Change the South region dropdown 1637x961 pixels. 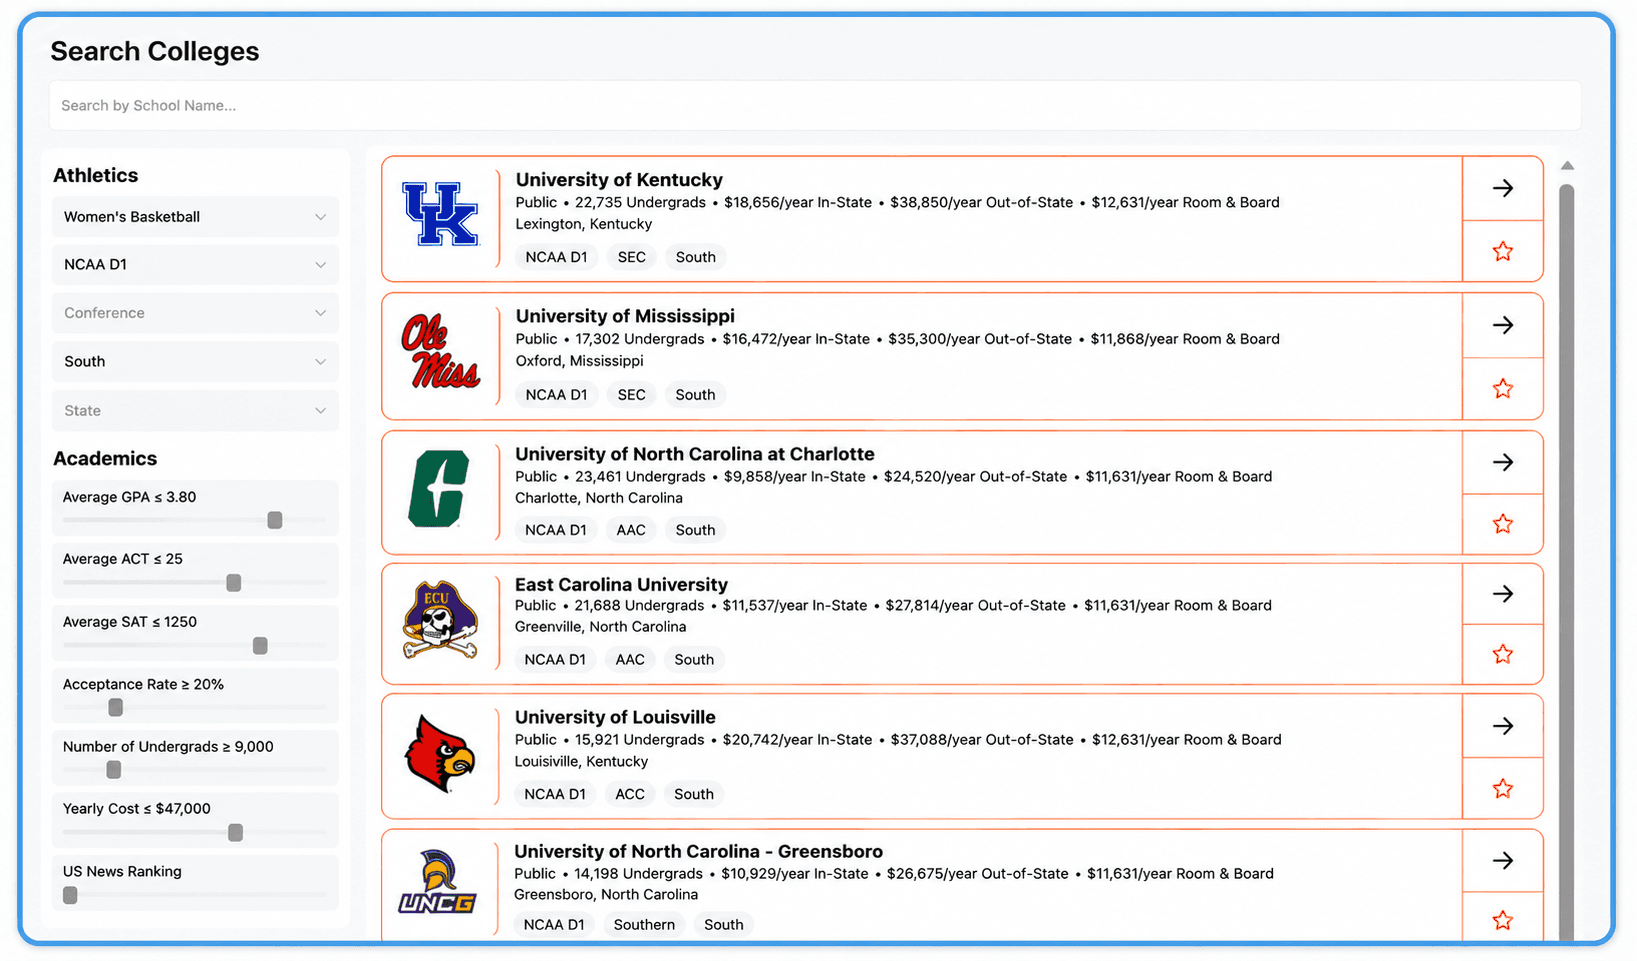pyautogui.click(x=195, y=362)
